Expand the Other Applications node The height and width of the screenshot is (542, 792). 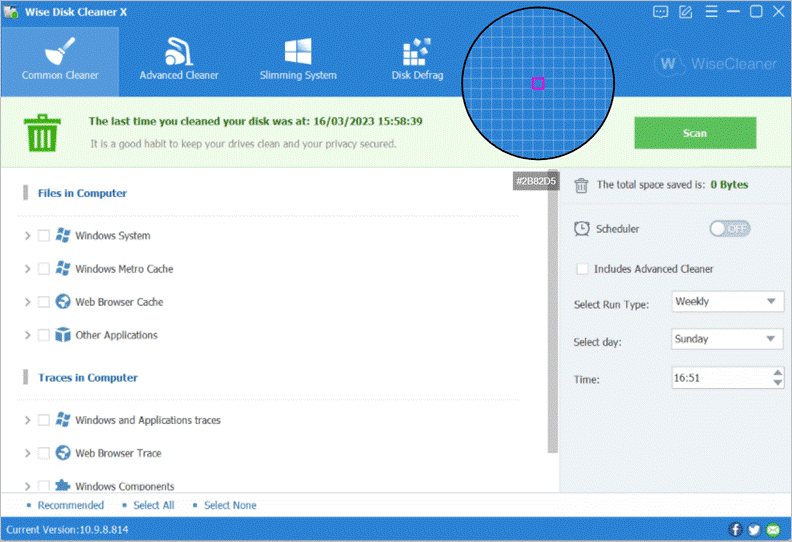27,335
